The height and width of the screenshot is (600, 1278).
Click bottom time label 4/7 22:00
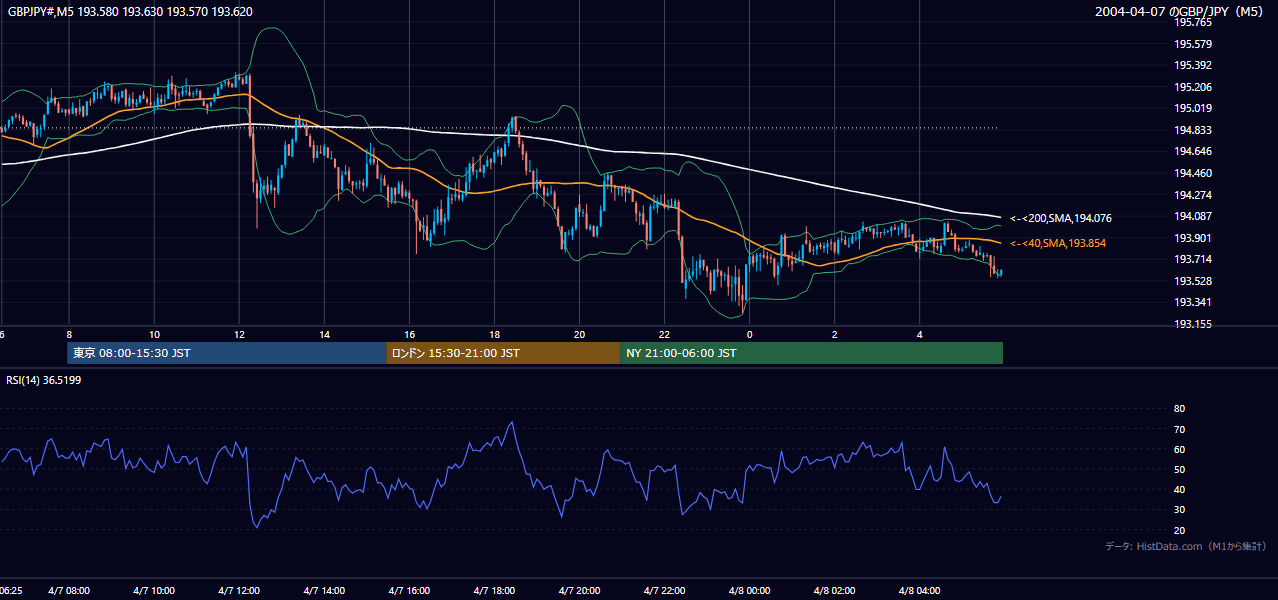coord(664,591)
